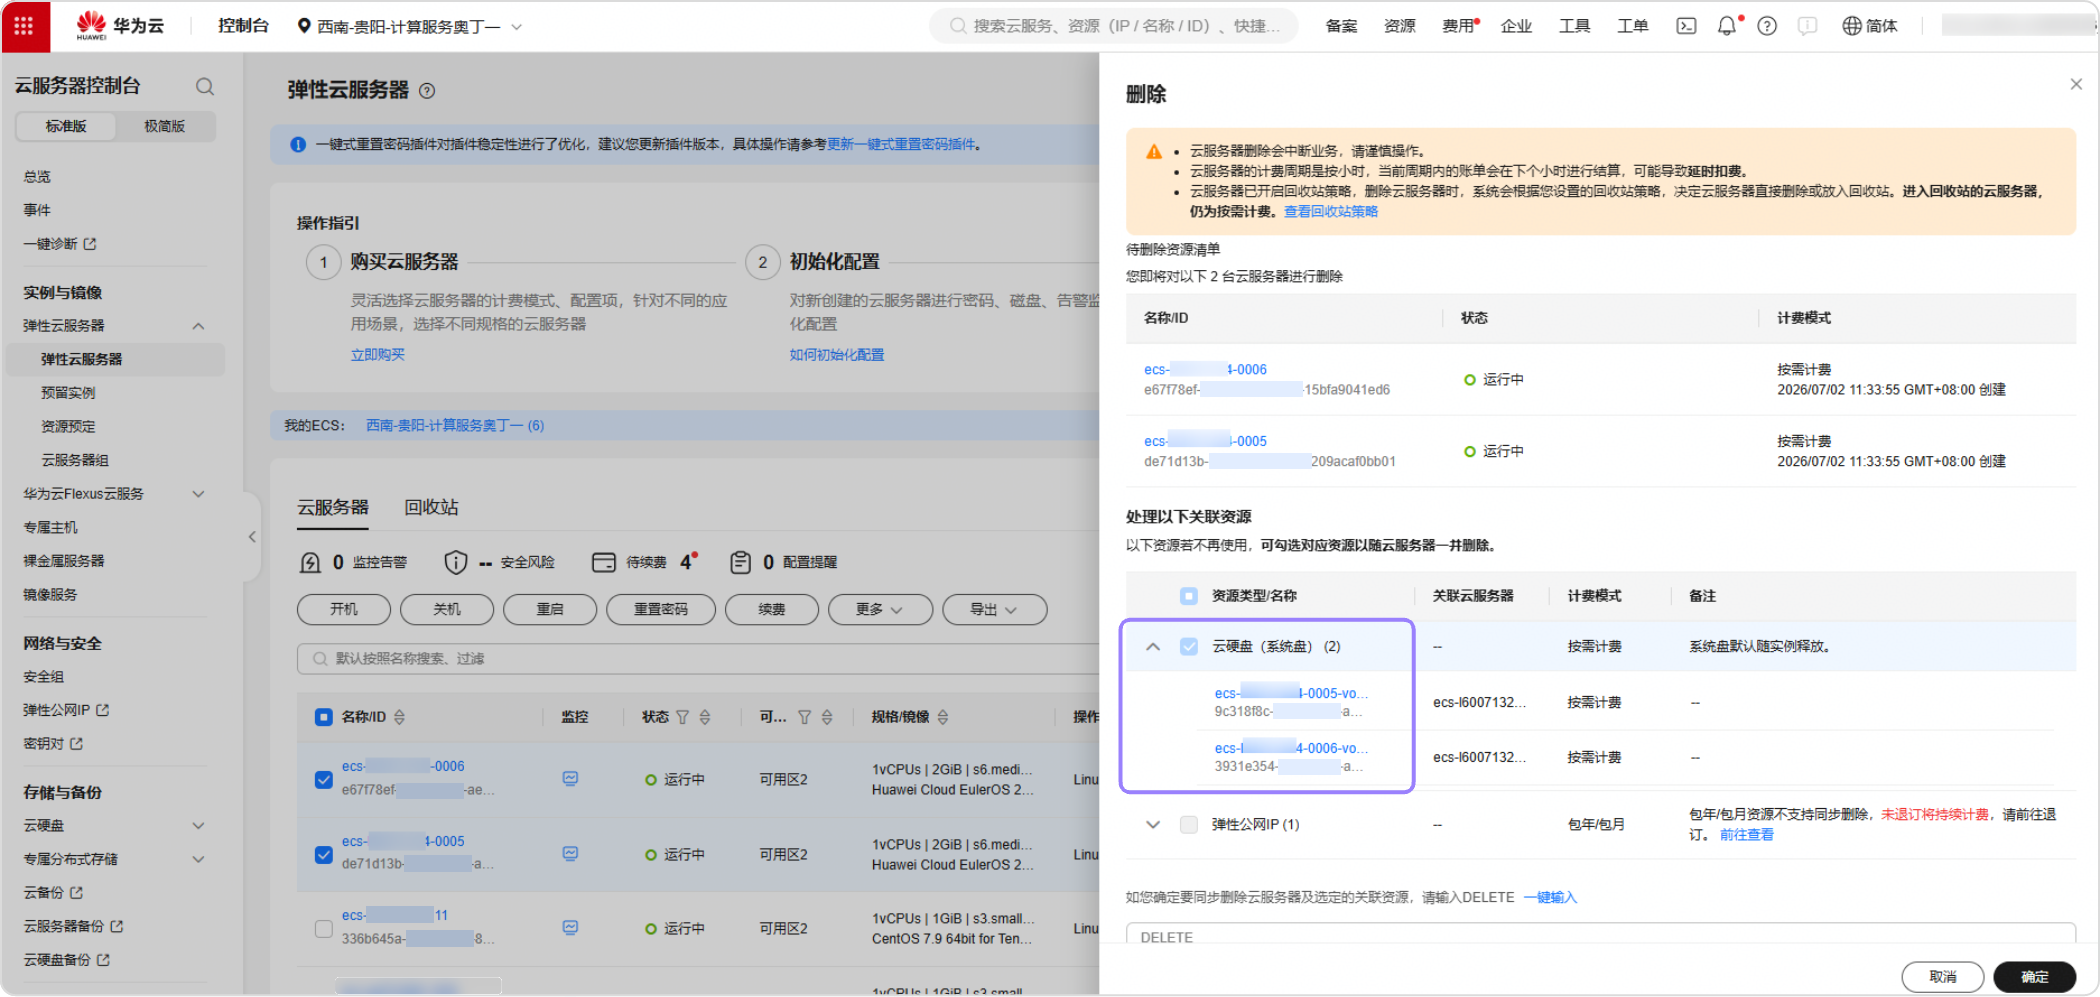This screenshot has width=2100, height=997.
Task: Switch to the 回收站 tab
Action: (431, 508)
